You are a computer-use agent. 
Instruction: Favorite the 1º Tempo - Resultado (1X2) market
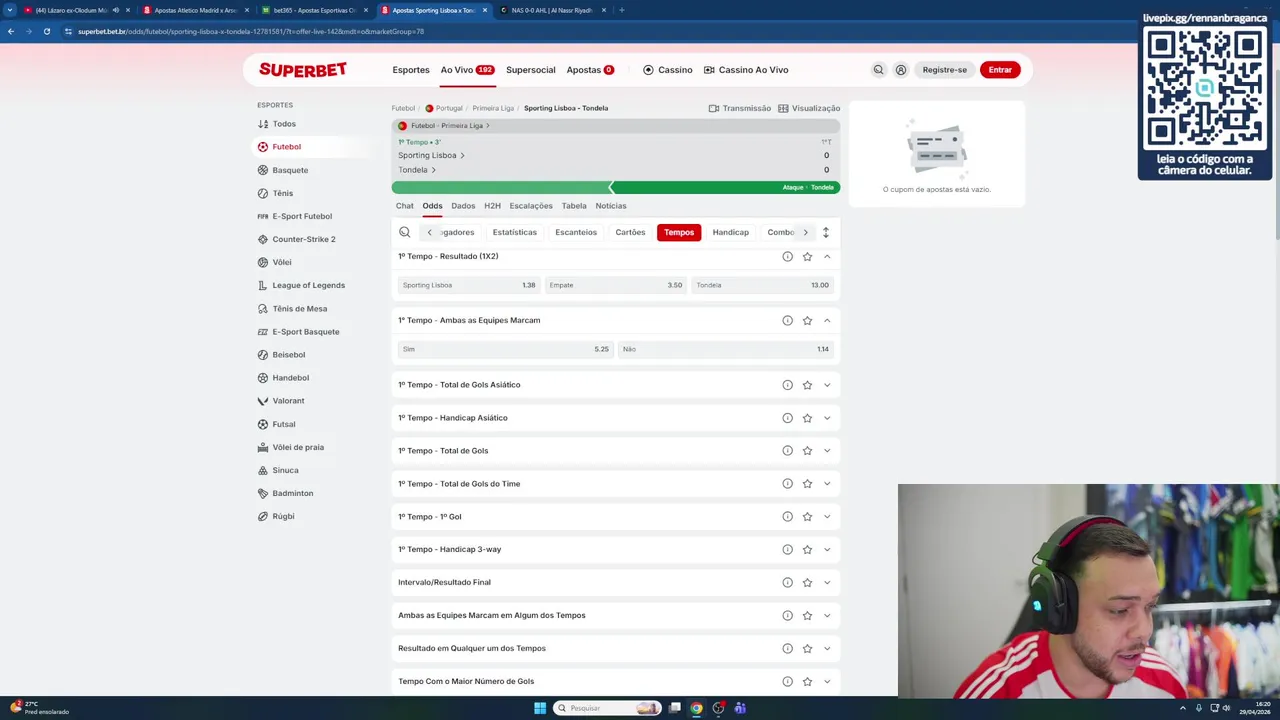click(x=807, y=257)
